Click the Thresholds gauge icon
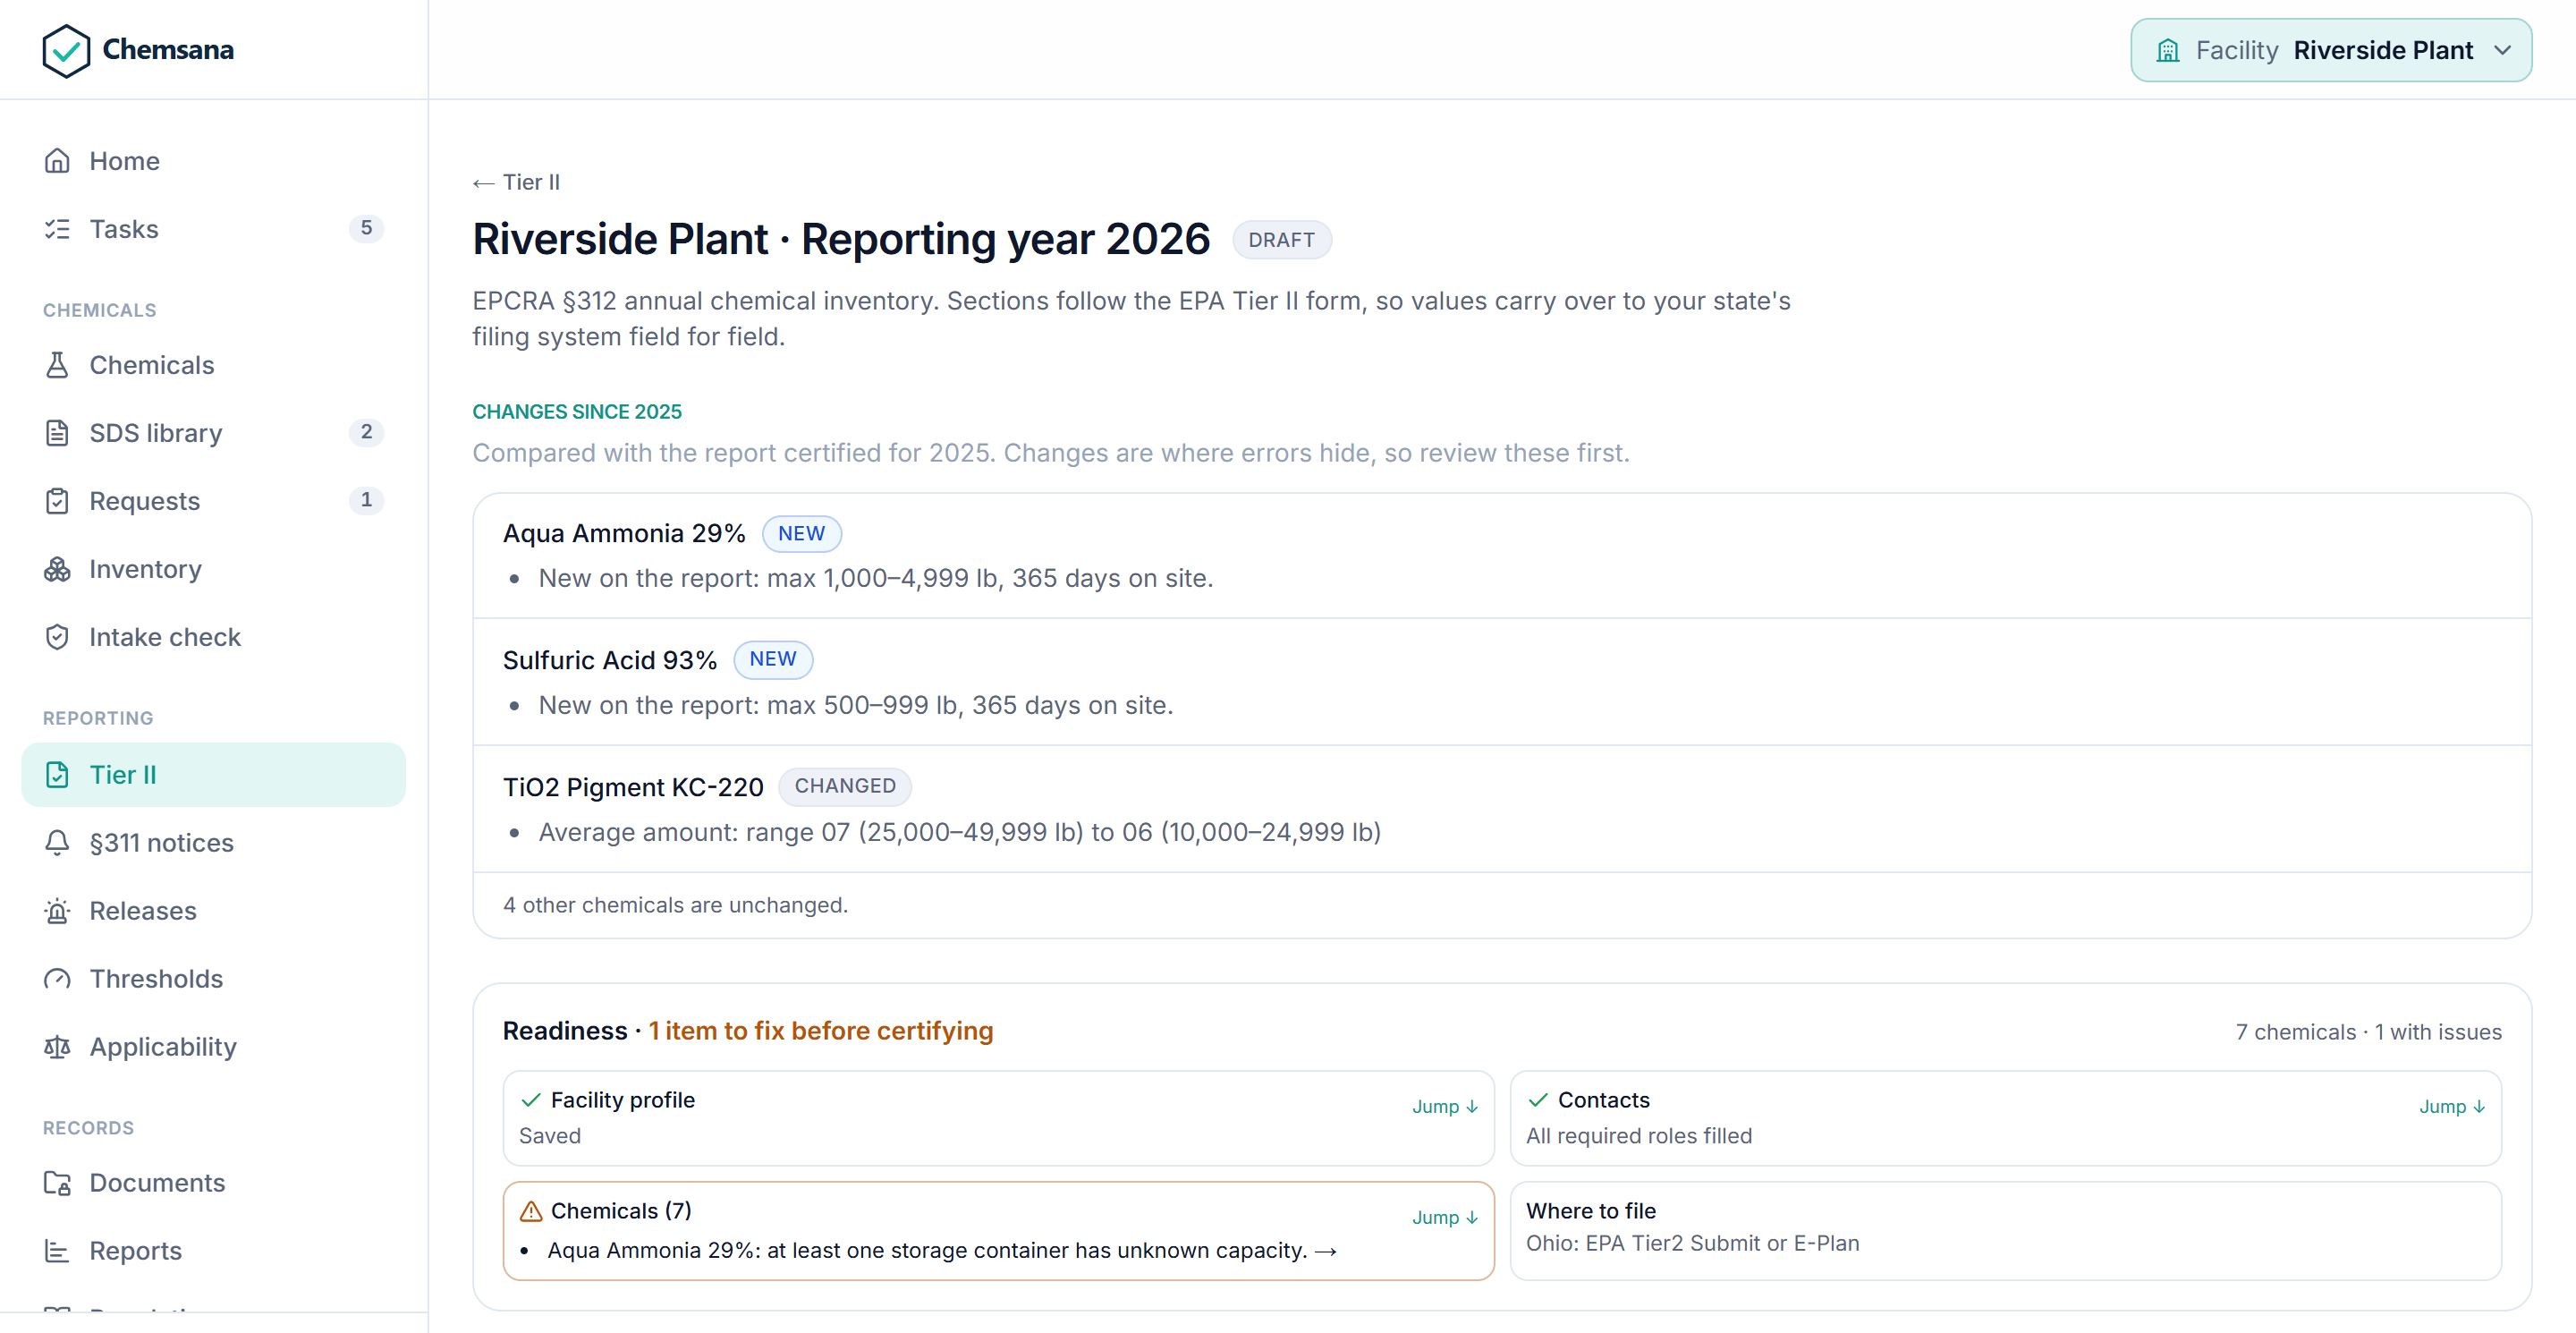The width and height of the screenshot is (2576, 1333). coord(57,979)
